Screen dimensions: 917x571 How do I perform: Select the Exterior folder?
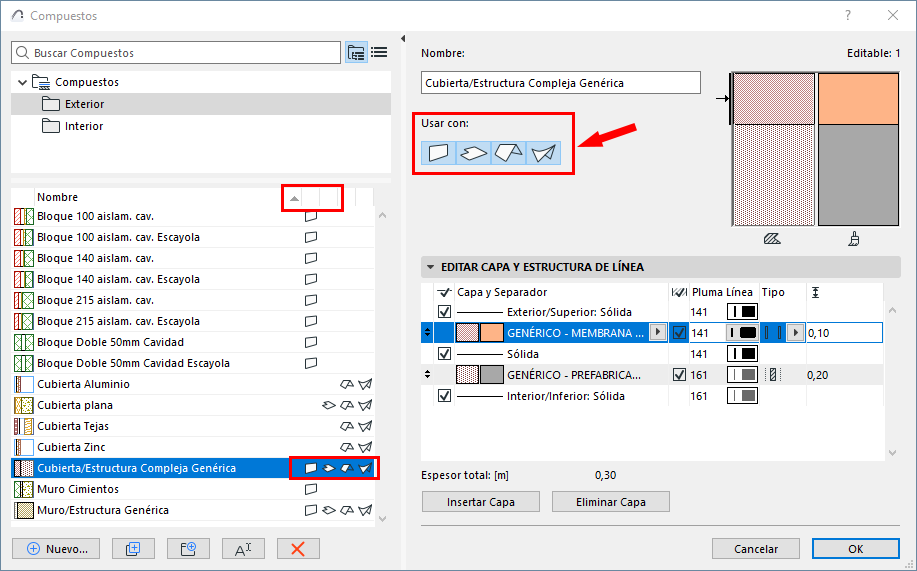(201, 104)
